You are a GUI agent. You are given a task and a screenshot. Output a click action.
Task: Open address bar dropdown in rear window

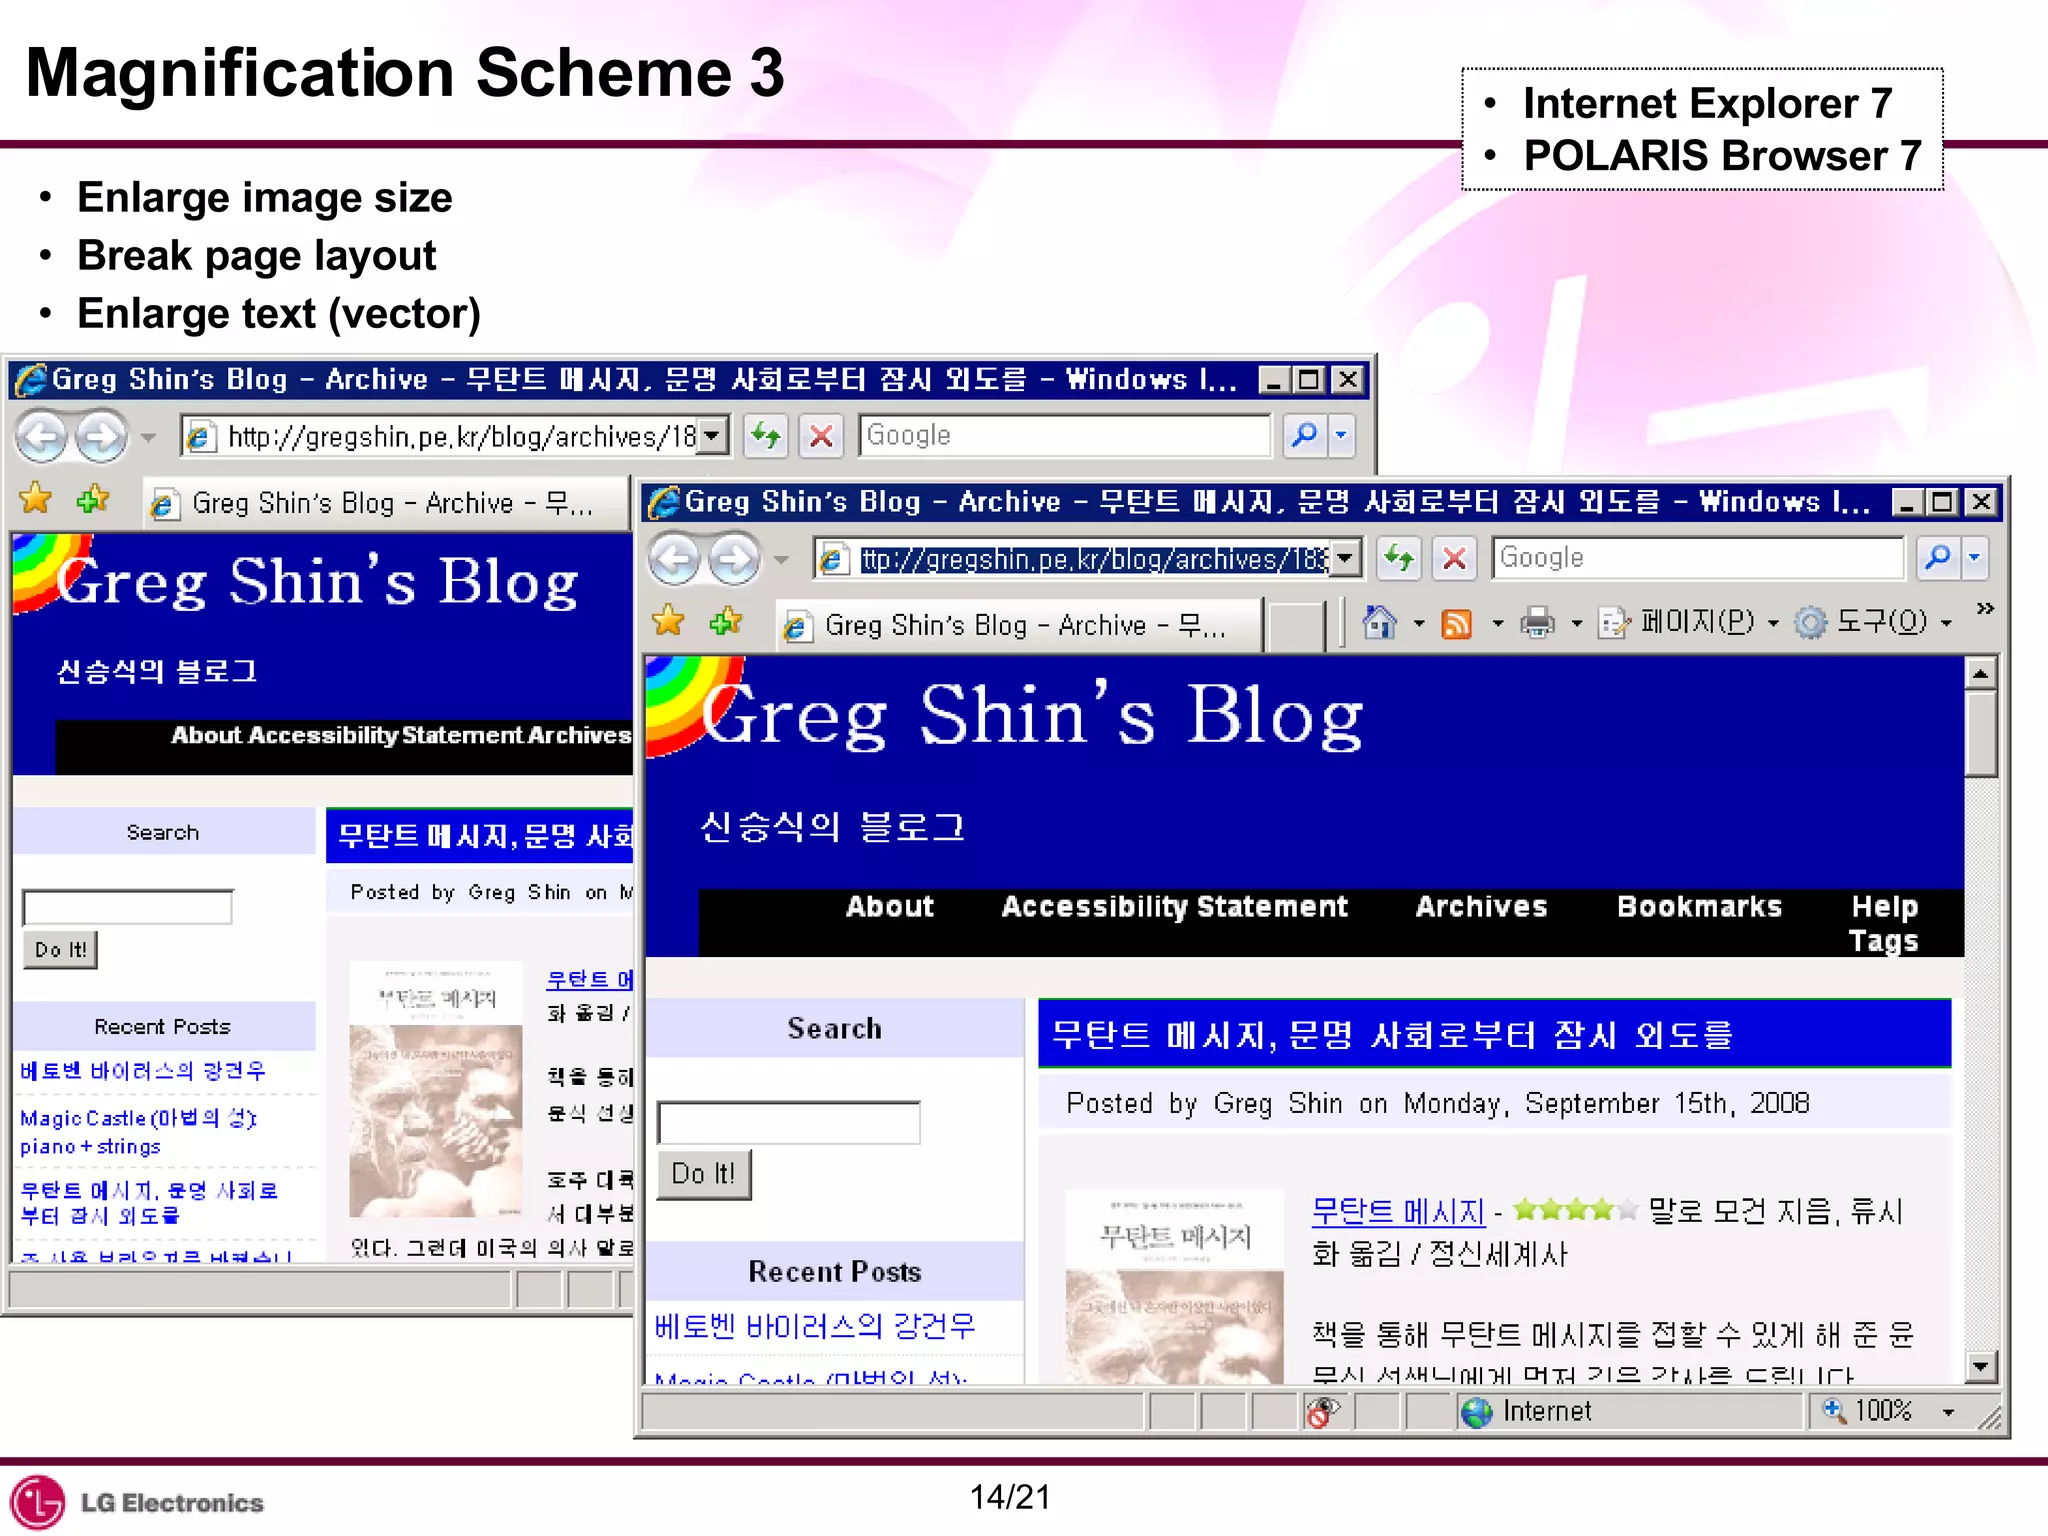pyautogui.click(x=712, y=436)
